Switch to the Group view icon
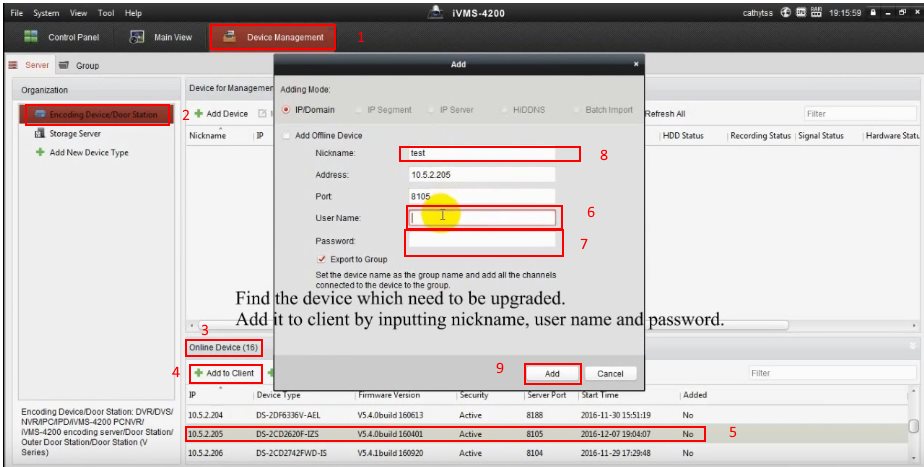The height and width of the screenshot is (467, 924). pos(64,66)
